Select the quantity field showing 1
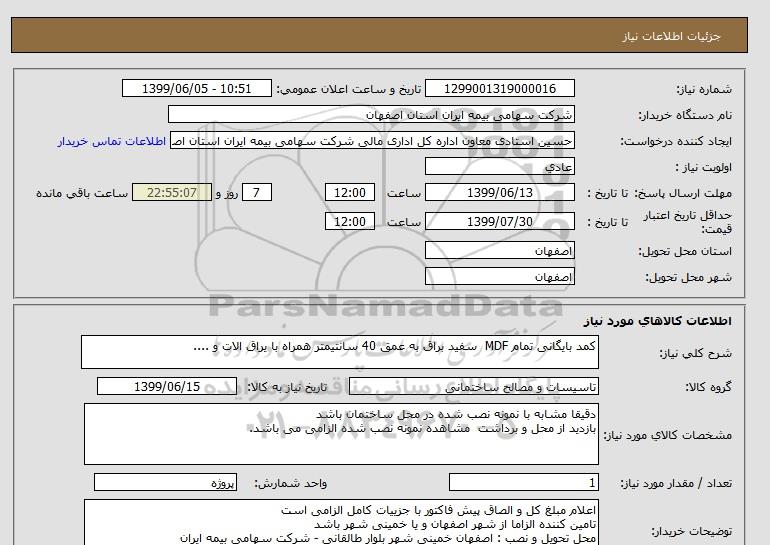 [523, 483]
